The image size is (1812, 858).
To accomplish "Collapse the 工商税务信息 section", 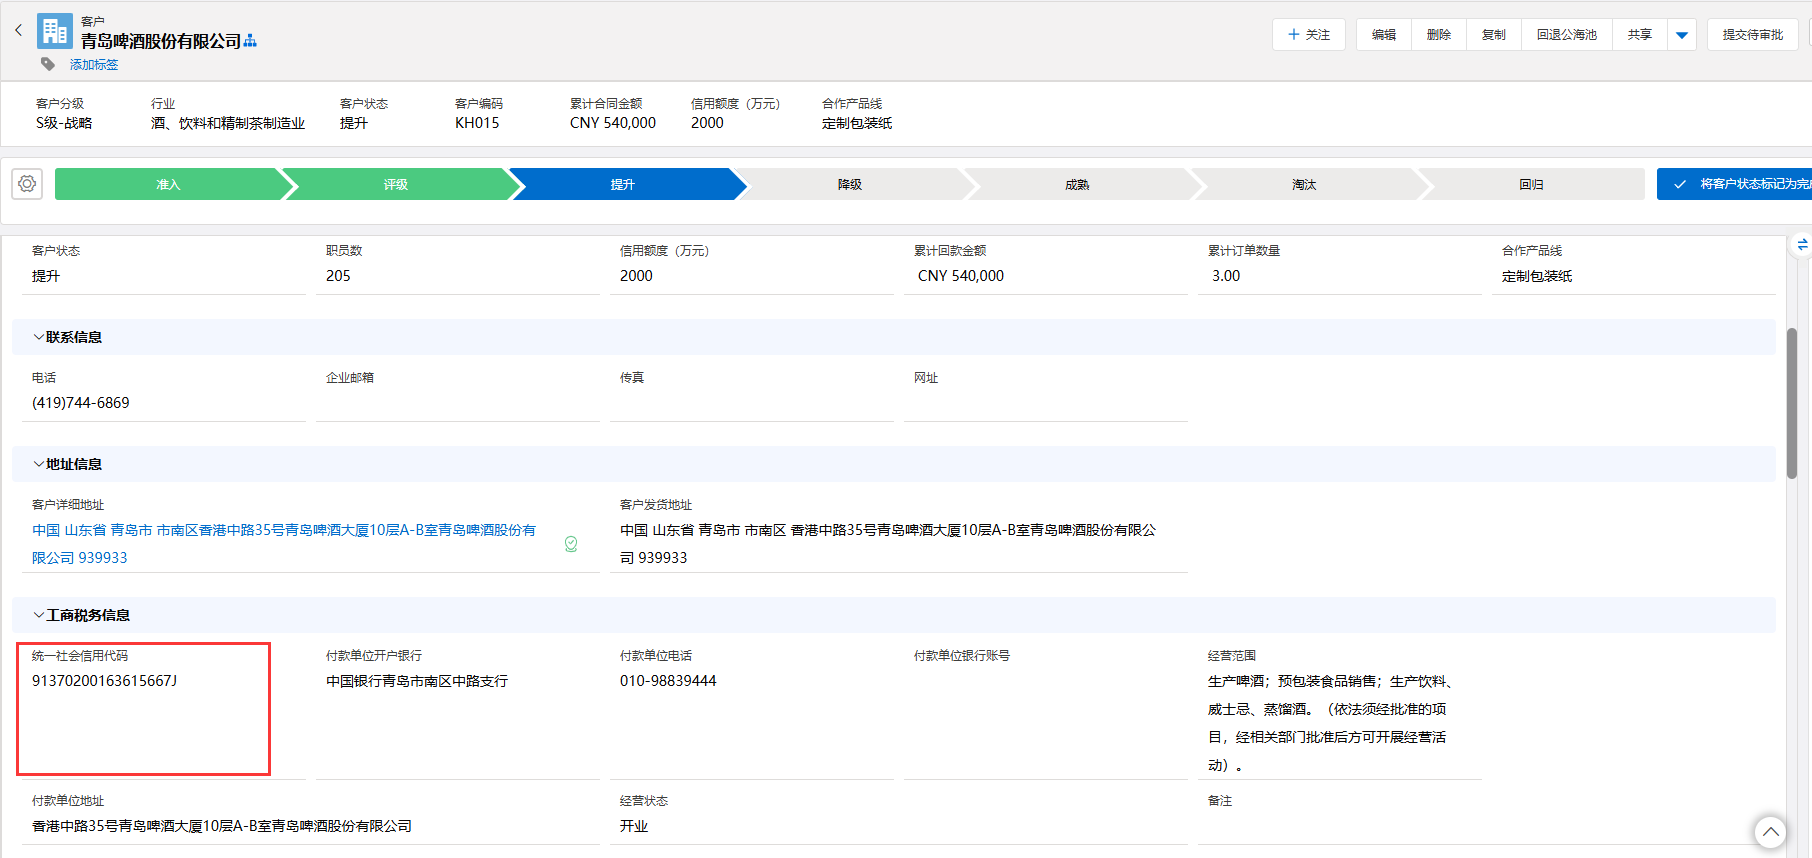I will coord(39,615).
